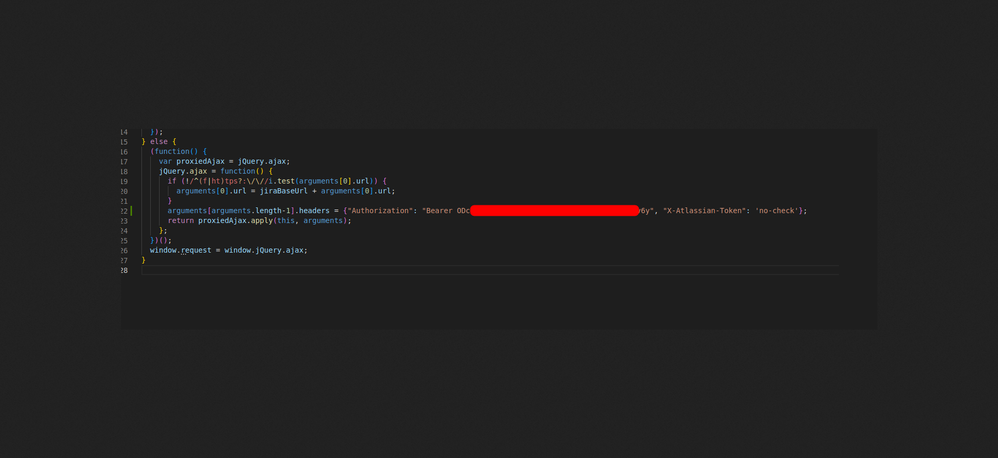Click line number 26 in the gutter
Screen dimensions: 998x458
(x=124, y=251)
